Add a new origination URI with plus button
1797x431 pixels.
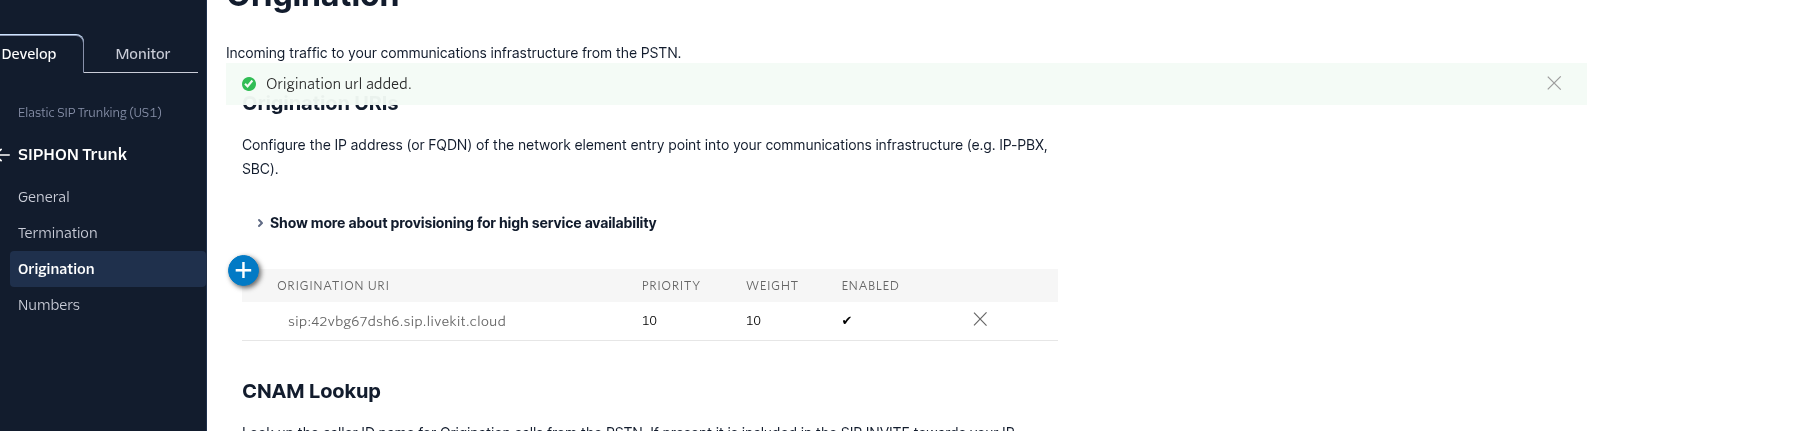tap(244, 270)
